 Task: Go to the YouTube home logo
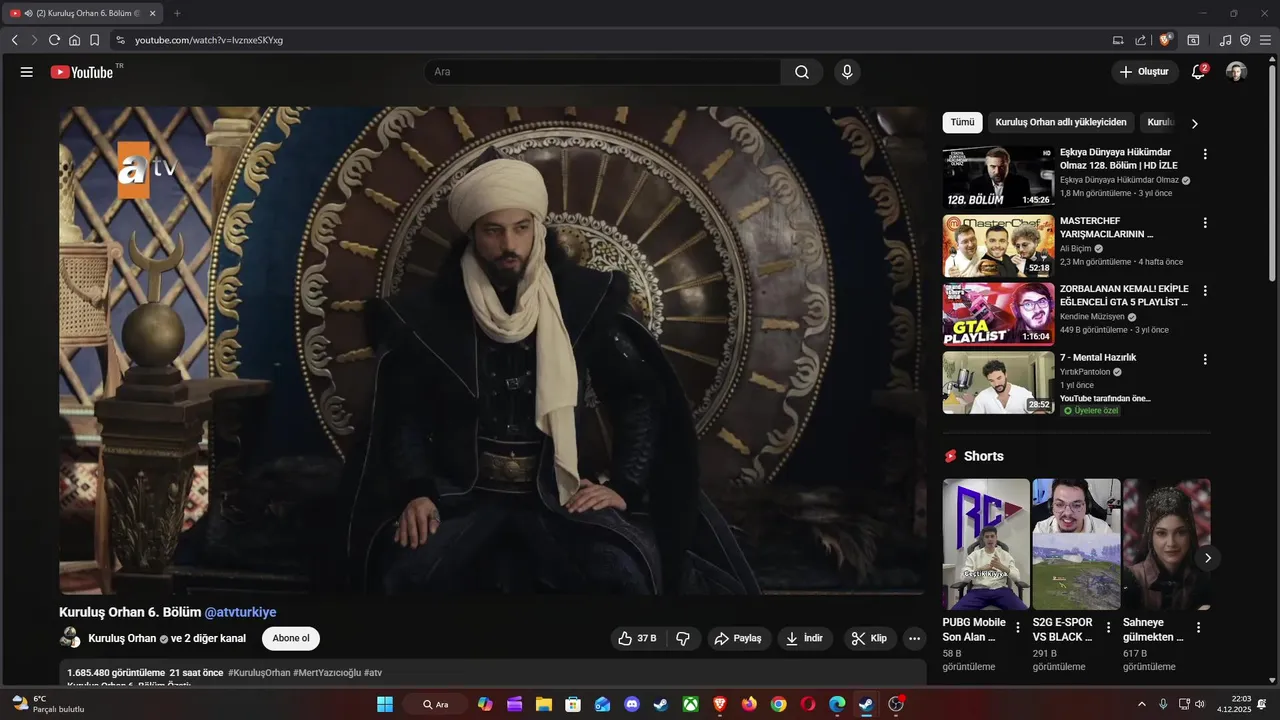click(82, 72)
